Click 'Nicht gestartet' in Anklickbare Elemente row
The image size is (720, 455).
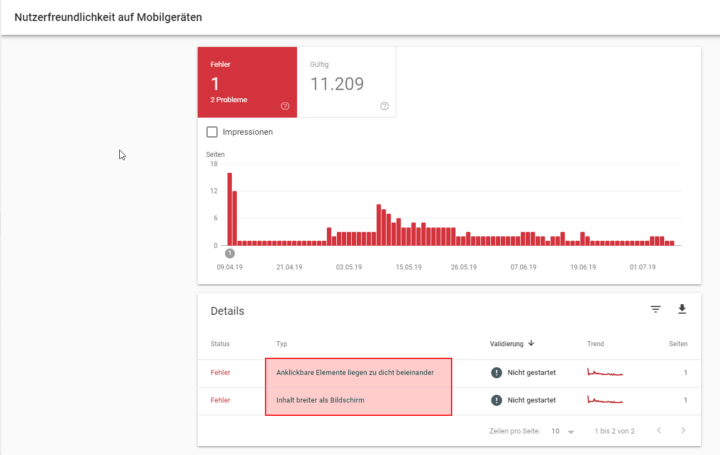click(x=531, y=372)
